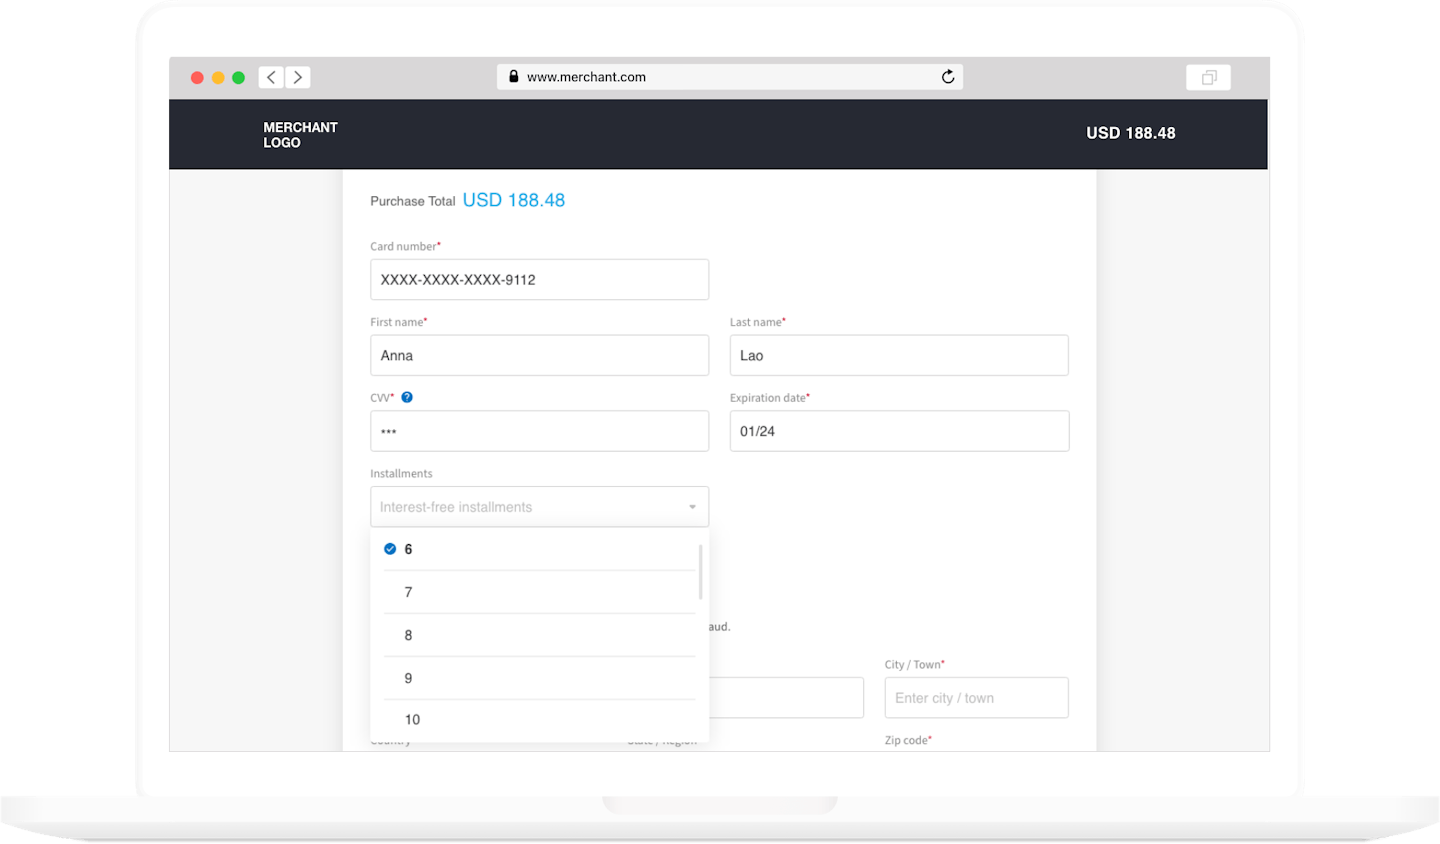Click the browser forward arrow button
1440x844 pixels.
click(x=297, y=77)
